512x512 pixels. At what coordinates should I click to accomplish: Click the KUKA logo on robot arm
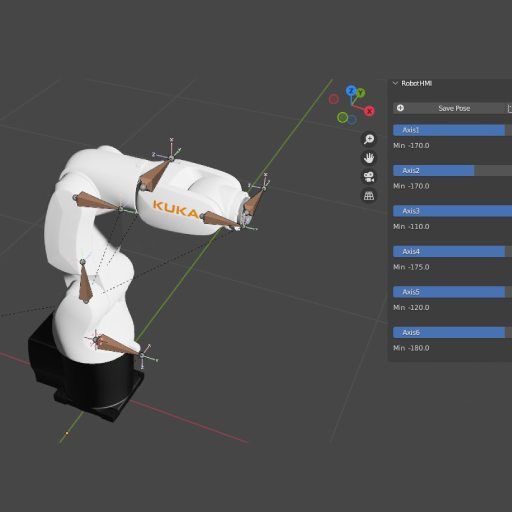coord(176,210)
